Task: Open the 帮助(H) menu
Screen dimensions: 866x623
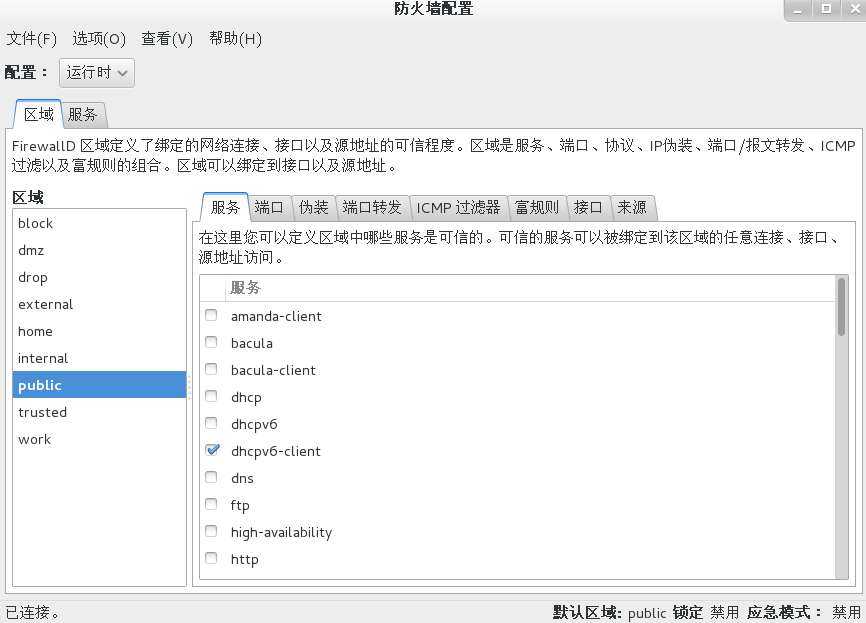Action: 235,39
